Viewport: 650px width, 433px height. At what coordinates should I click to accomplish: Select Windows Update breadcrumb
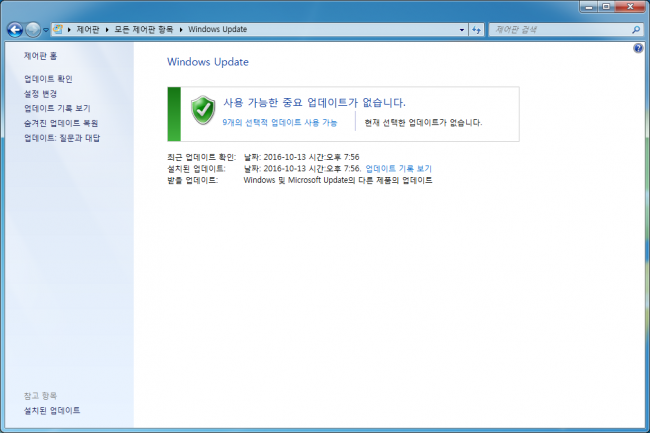218,29
